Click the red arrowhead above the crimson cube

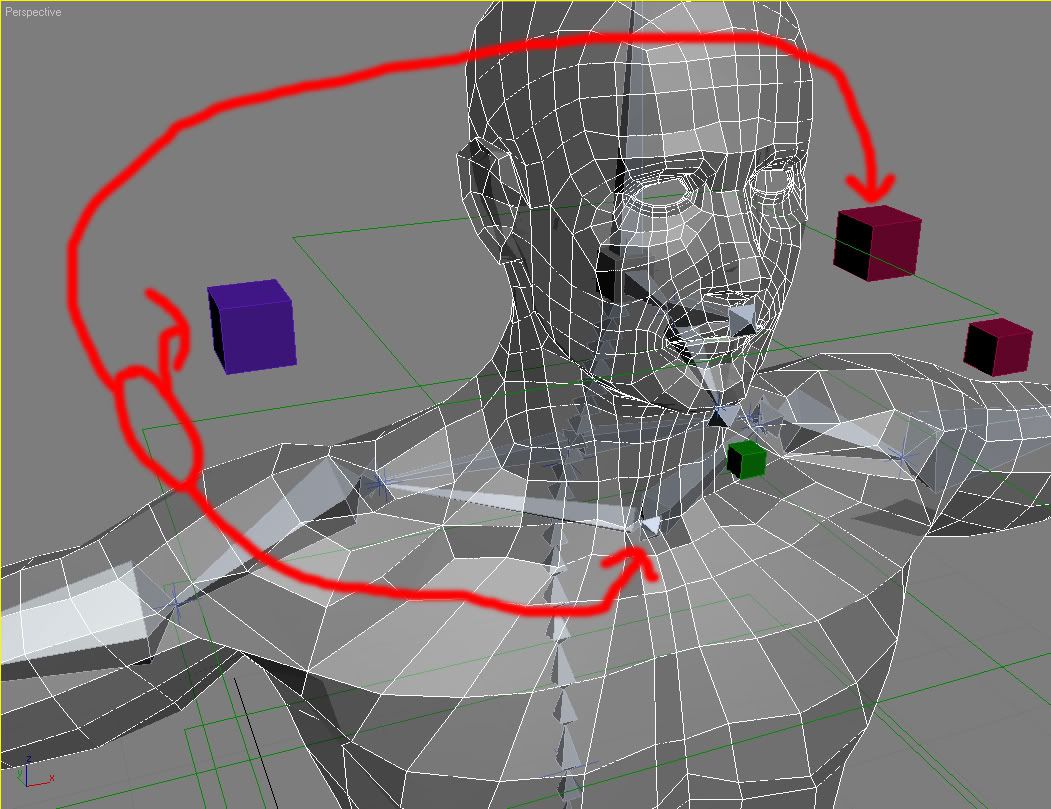pyautogui.click(x=870, y=186)
